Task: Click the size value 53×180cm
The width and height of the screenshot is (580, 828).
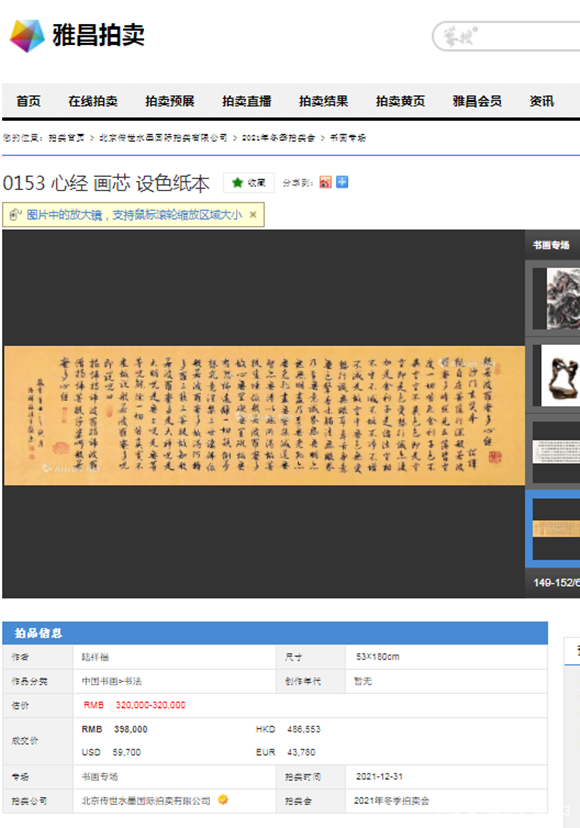Action: coord(377,657)
